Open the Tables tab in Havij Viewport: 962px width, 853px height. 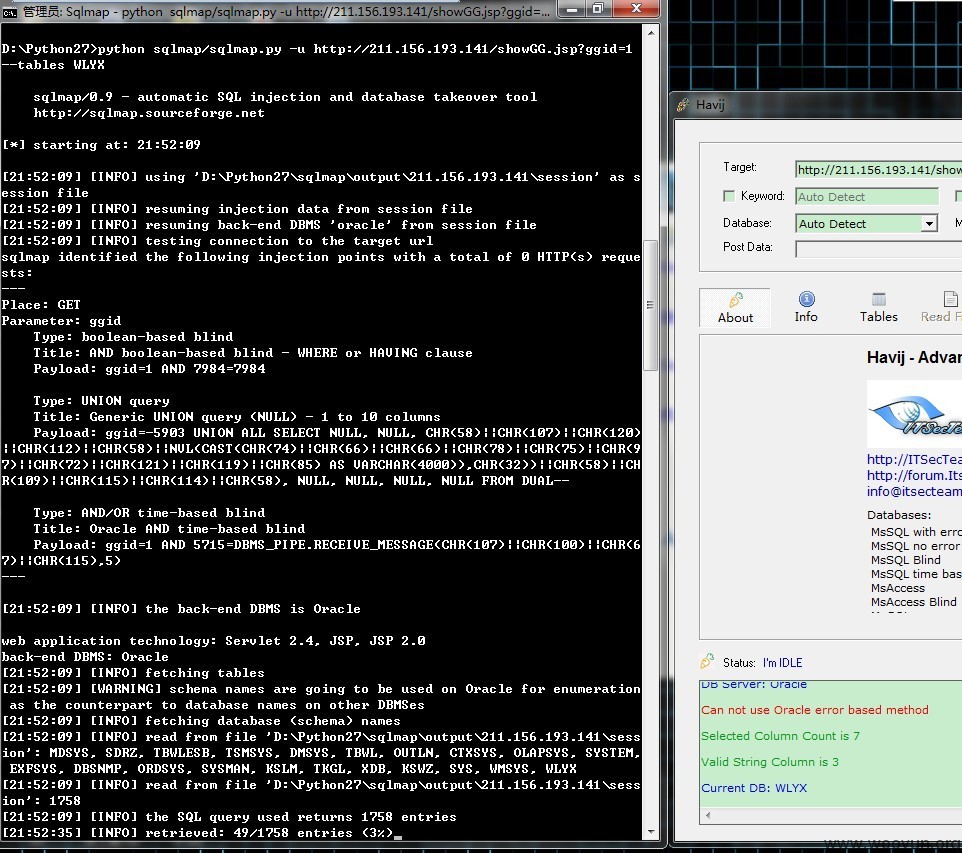(x=879, y=307)
